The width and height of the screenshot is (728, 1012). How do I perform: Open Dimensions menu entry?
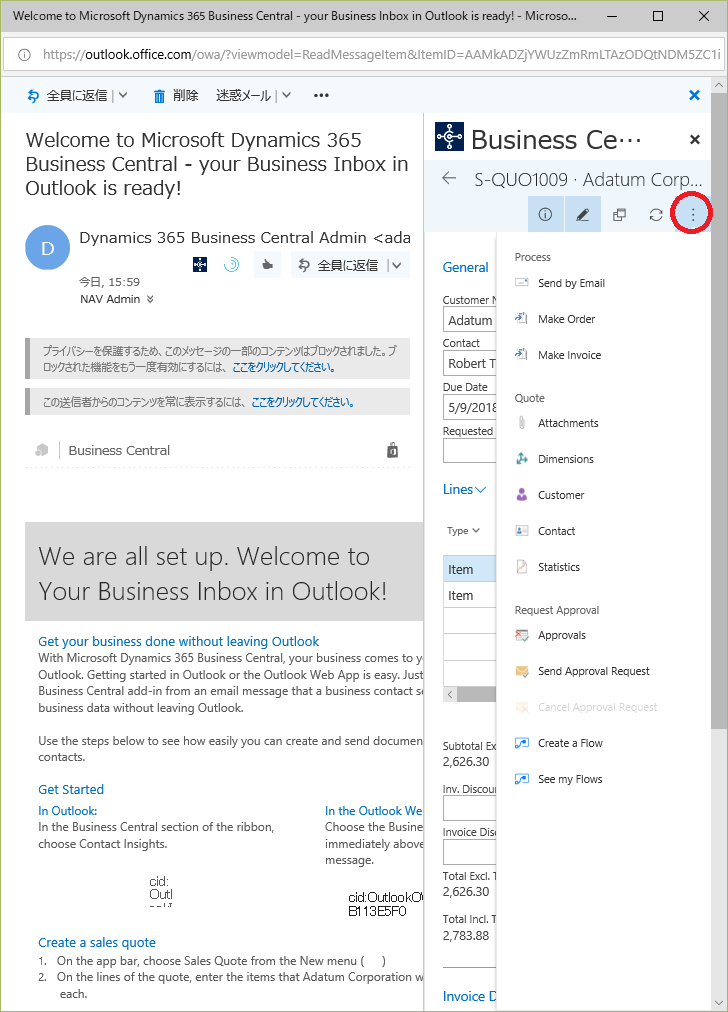click(x=566, y=460)
